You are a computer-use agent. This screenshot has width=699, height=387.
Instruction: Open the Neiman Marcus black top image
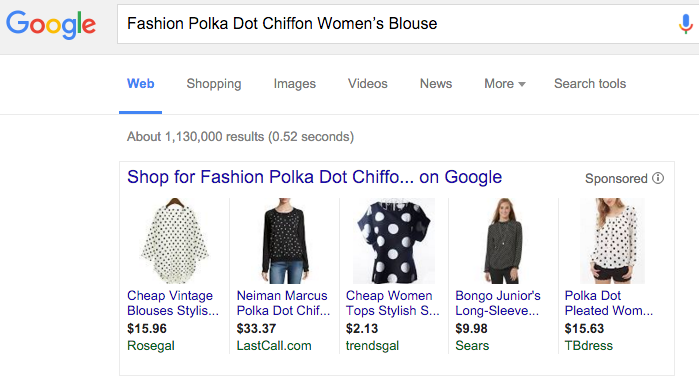click(x=284, y=241)
